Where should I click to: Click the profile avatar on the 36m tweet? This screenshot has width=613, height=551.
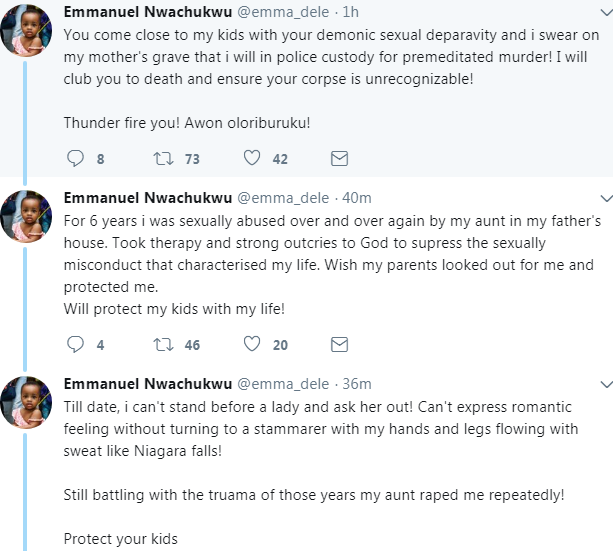26,402
